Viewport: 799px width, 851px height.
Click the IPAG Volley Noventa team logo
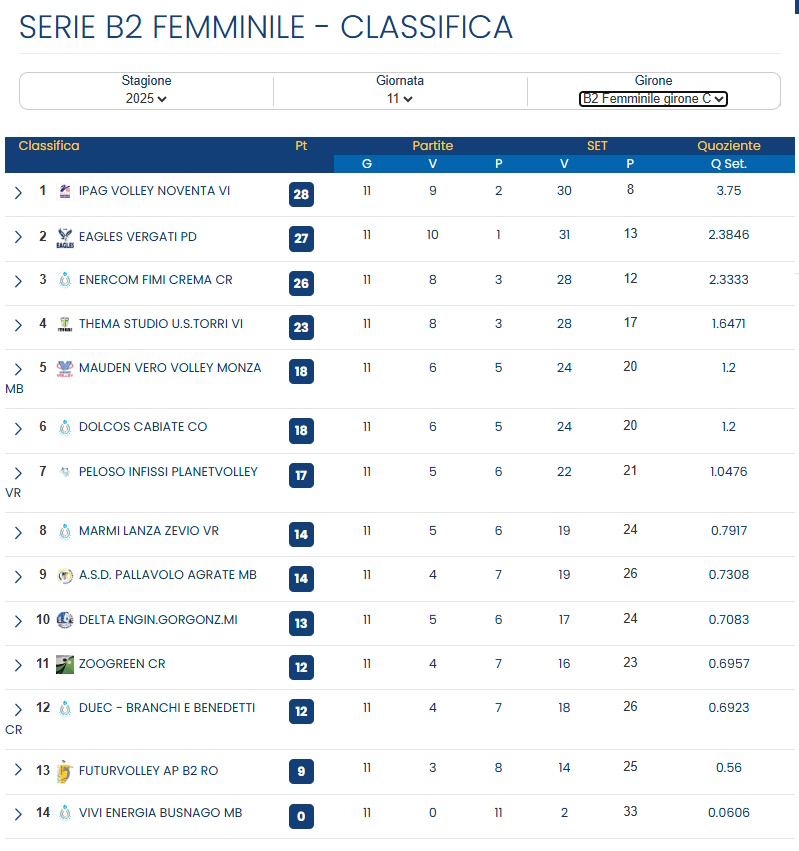65,191
